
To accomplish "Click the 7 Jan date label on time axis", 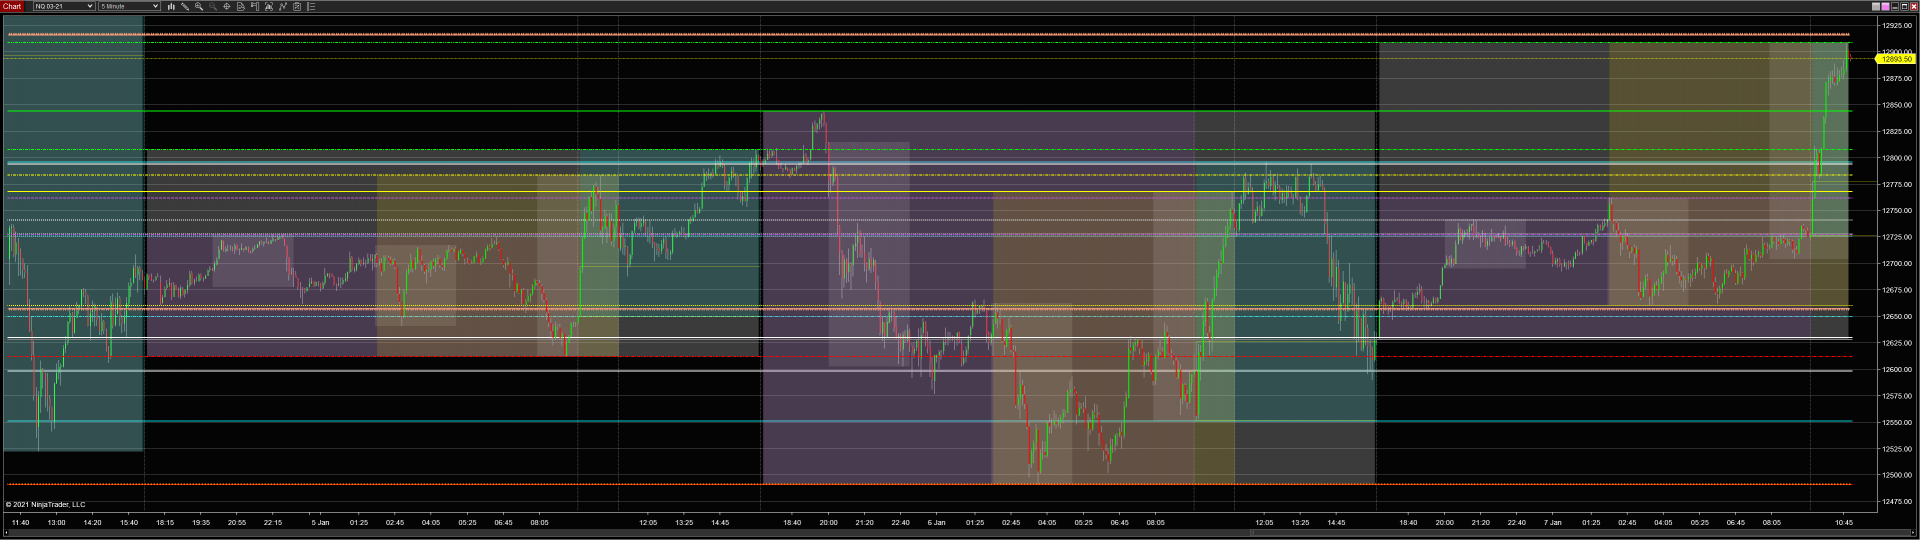I will 1552,522.
